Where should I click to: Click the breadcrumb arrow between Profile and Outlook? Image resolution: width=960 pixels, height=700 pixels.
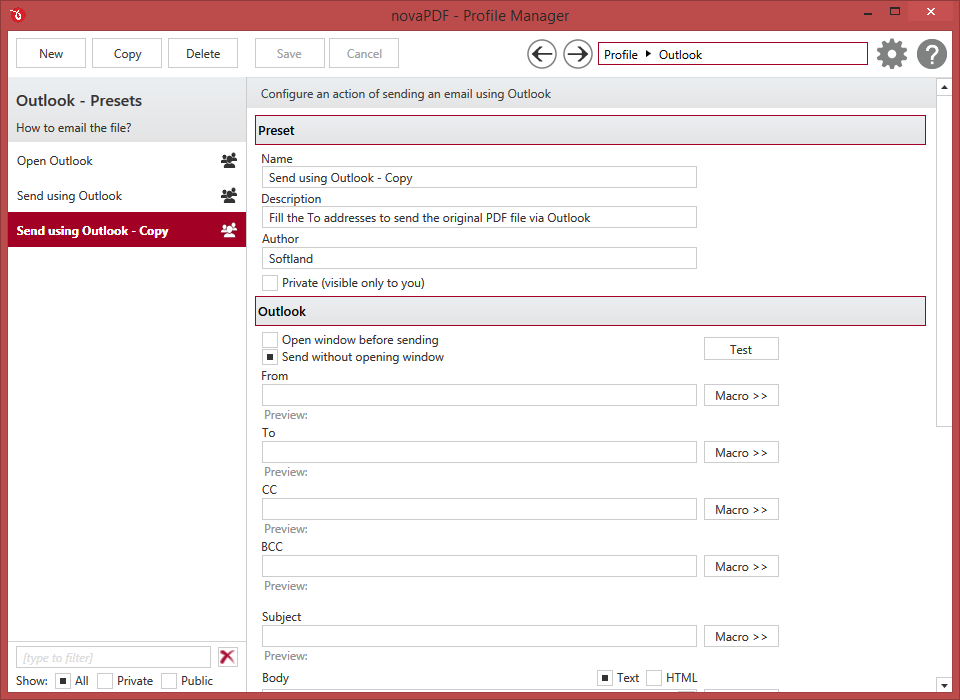(648, 54)
